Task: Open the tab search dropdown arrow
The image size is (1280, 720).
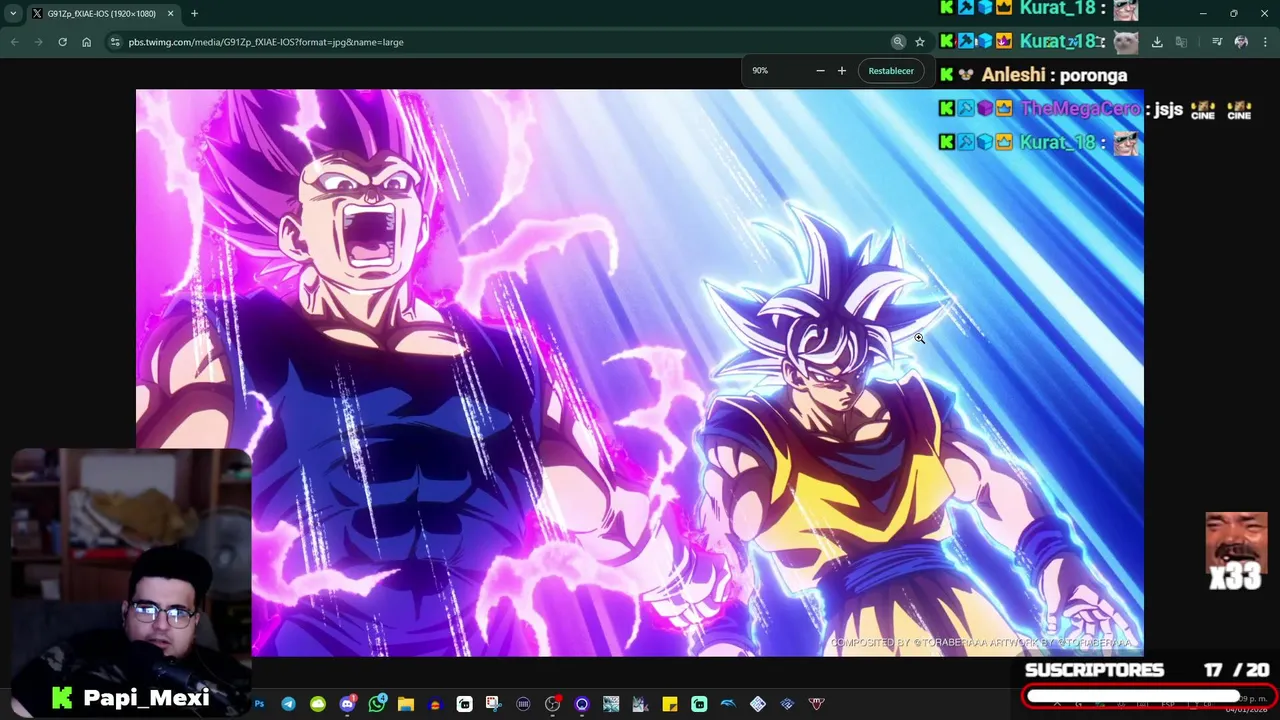Action: coord(13,13)
